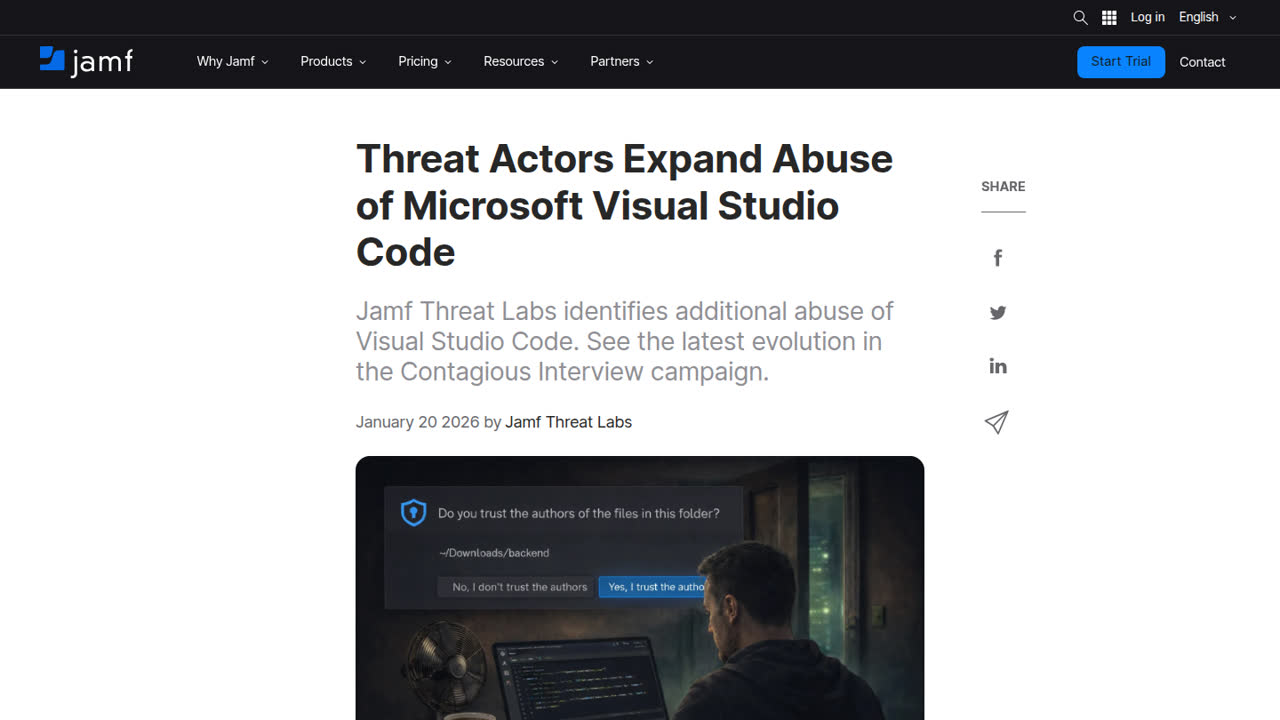Share article on Twitter
Image resolution: width=1280 pixels, height=720 pixels.
click(998, 312)
